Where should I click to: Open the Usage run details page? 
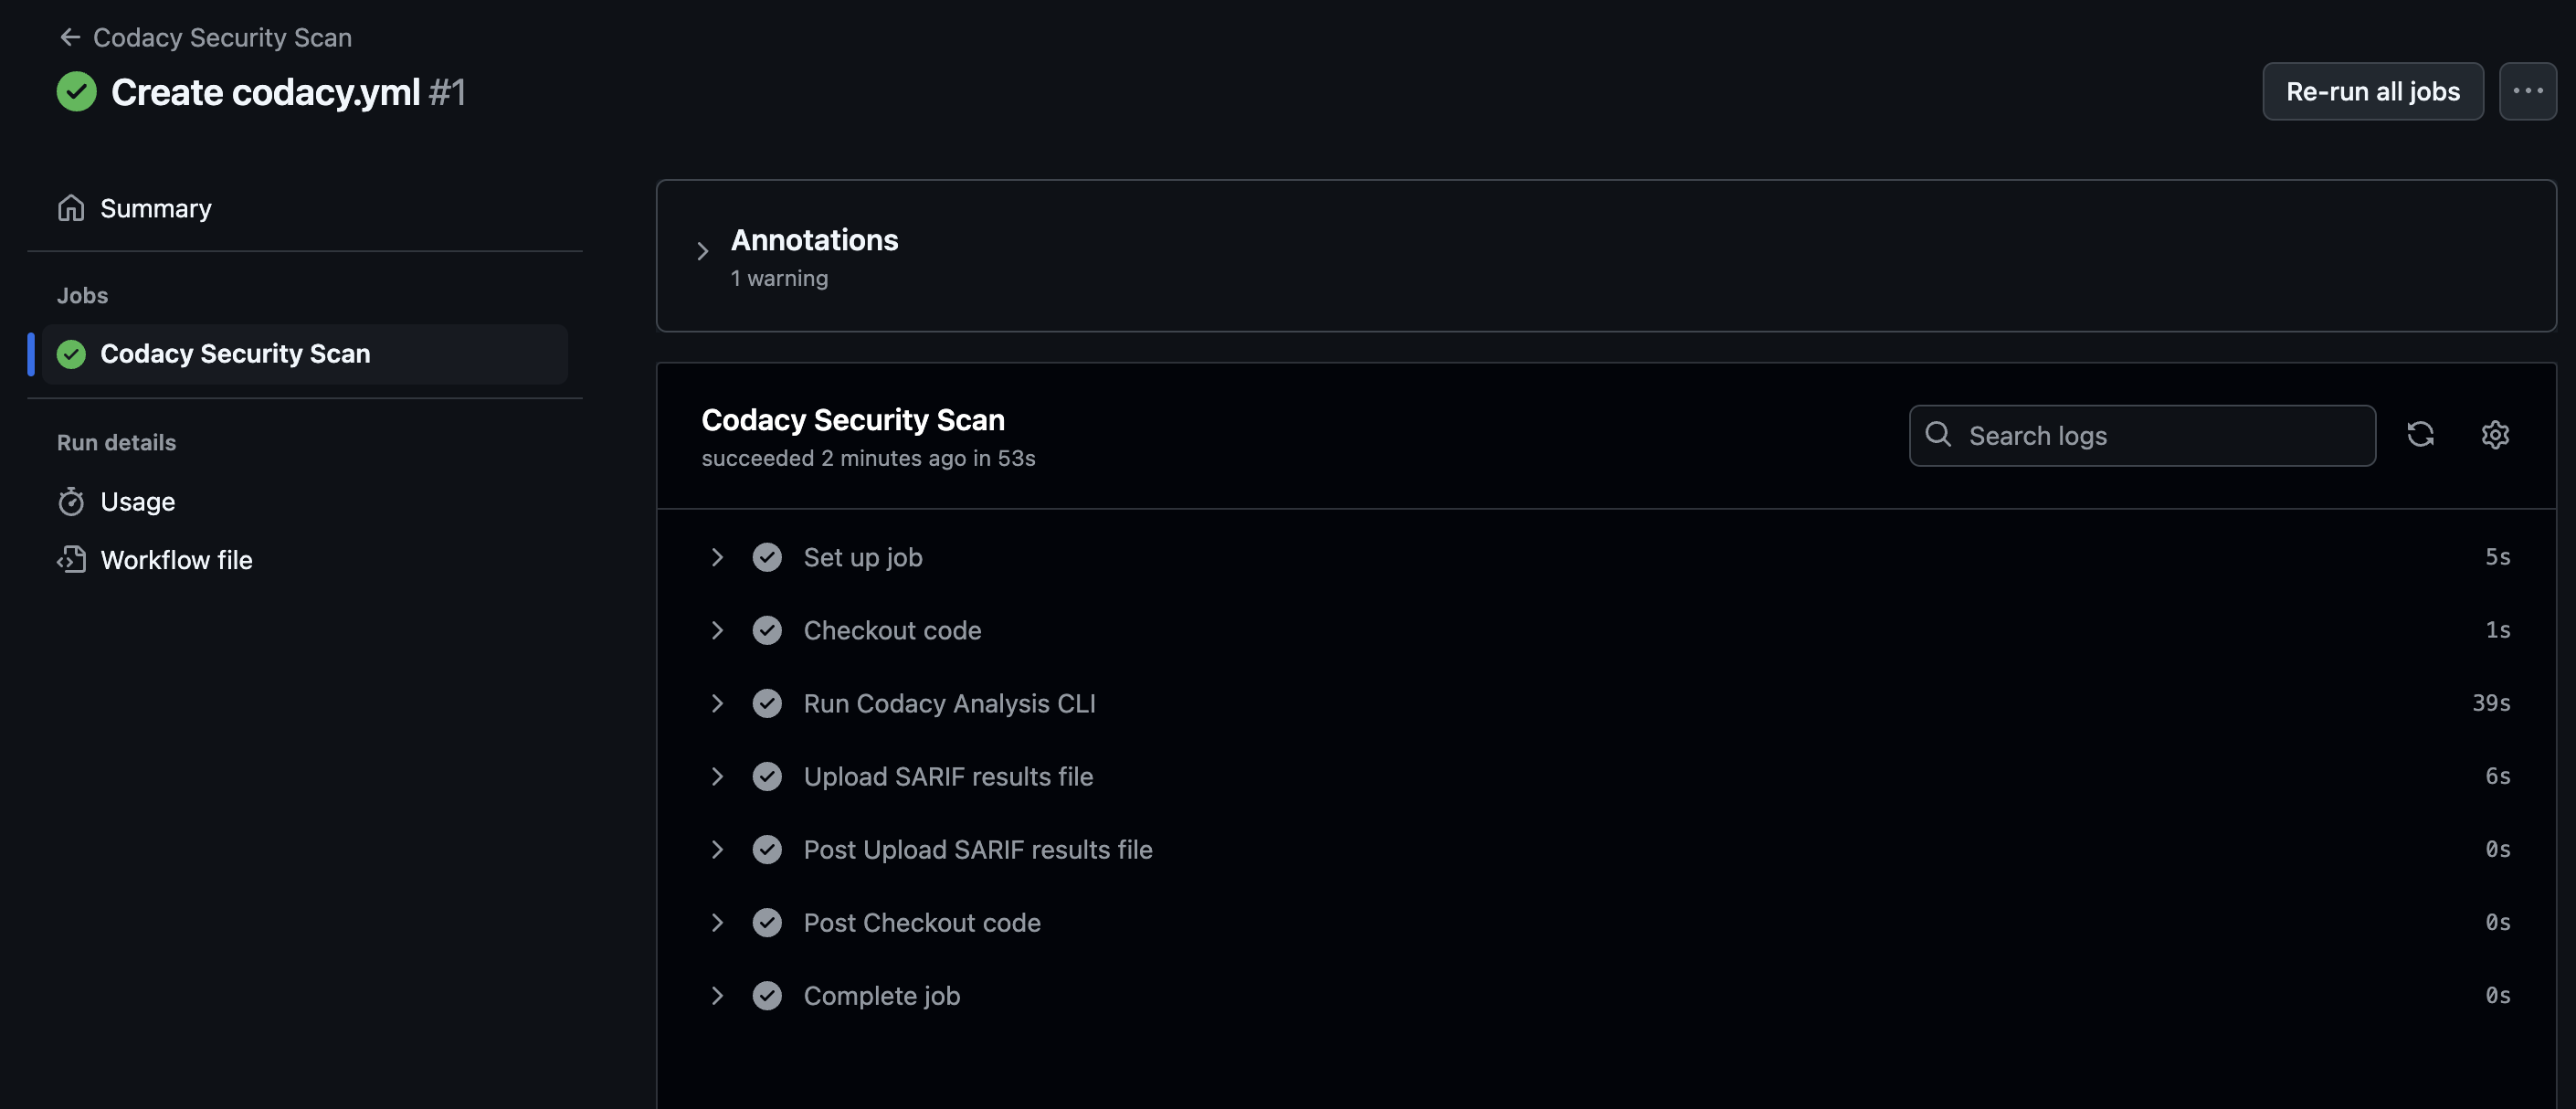click(x=138, y=501)
